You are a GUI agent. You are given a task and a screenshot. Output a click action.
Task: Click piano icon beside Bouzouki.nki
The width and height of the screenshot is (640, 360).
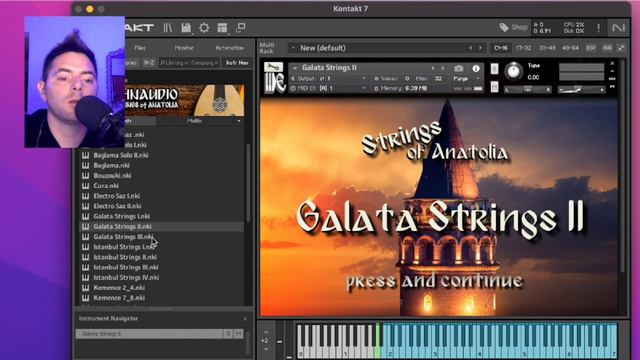click(x=85, y=176)
